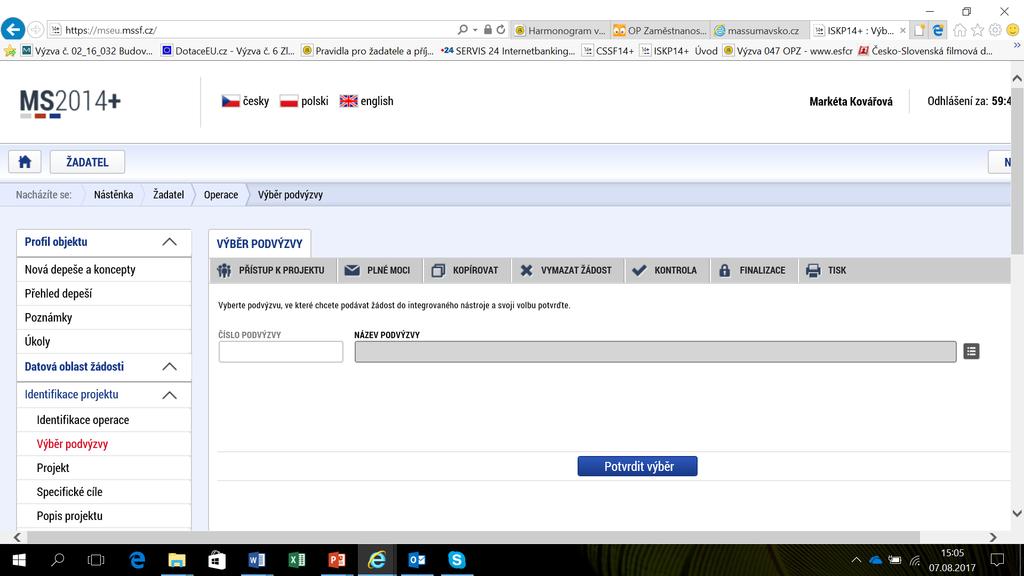This screenshot has height=576, width=1024.
Task: Show hidden tray icons chevron
Action: (856, 560)
